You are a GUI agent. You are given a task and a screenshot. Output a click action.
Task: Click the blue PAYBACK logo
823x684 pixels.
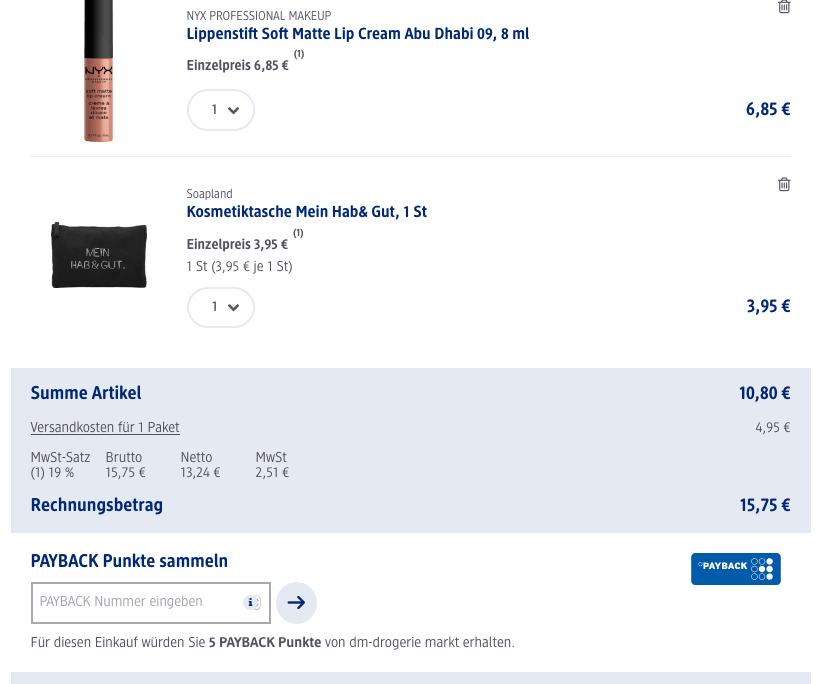click(735, 568)
